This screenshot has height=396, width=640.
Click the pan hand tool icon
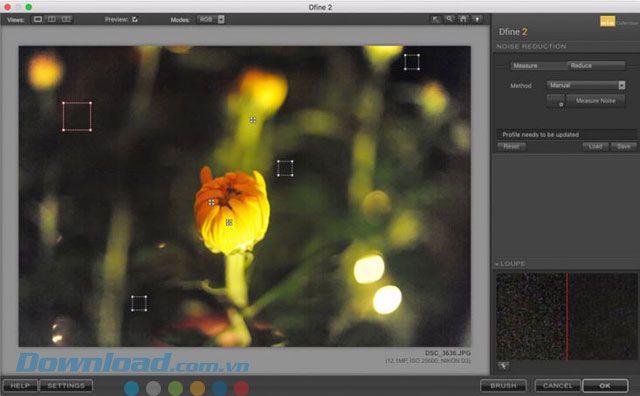pyautogui.click(x=463, y=19)
